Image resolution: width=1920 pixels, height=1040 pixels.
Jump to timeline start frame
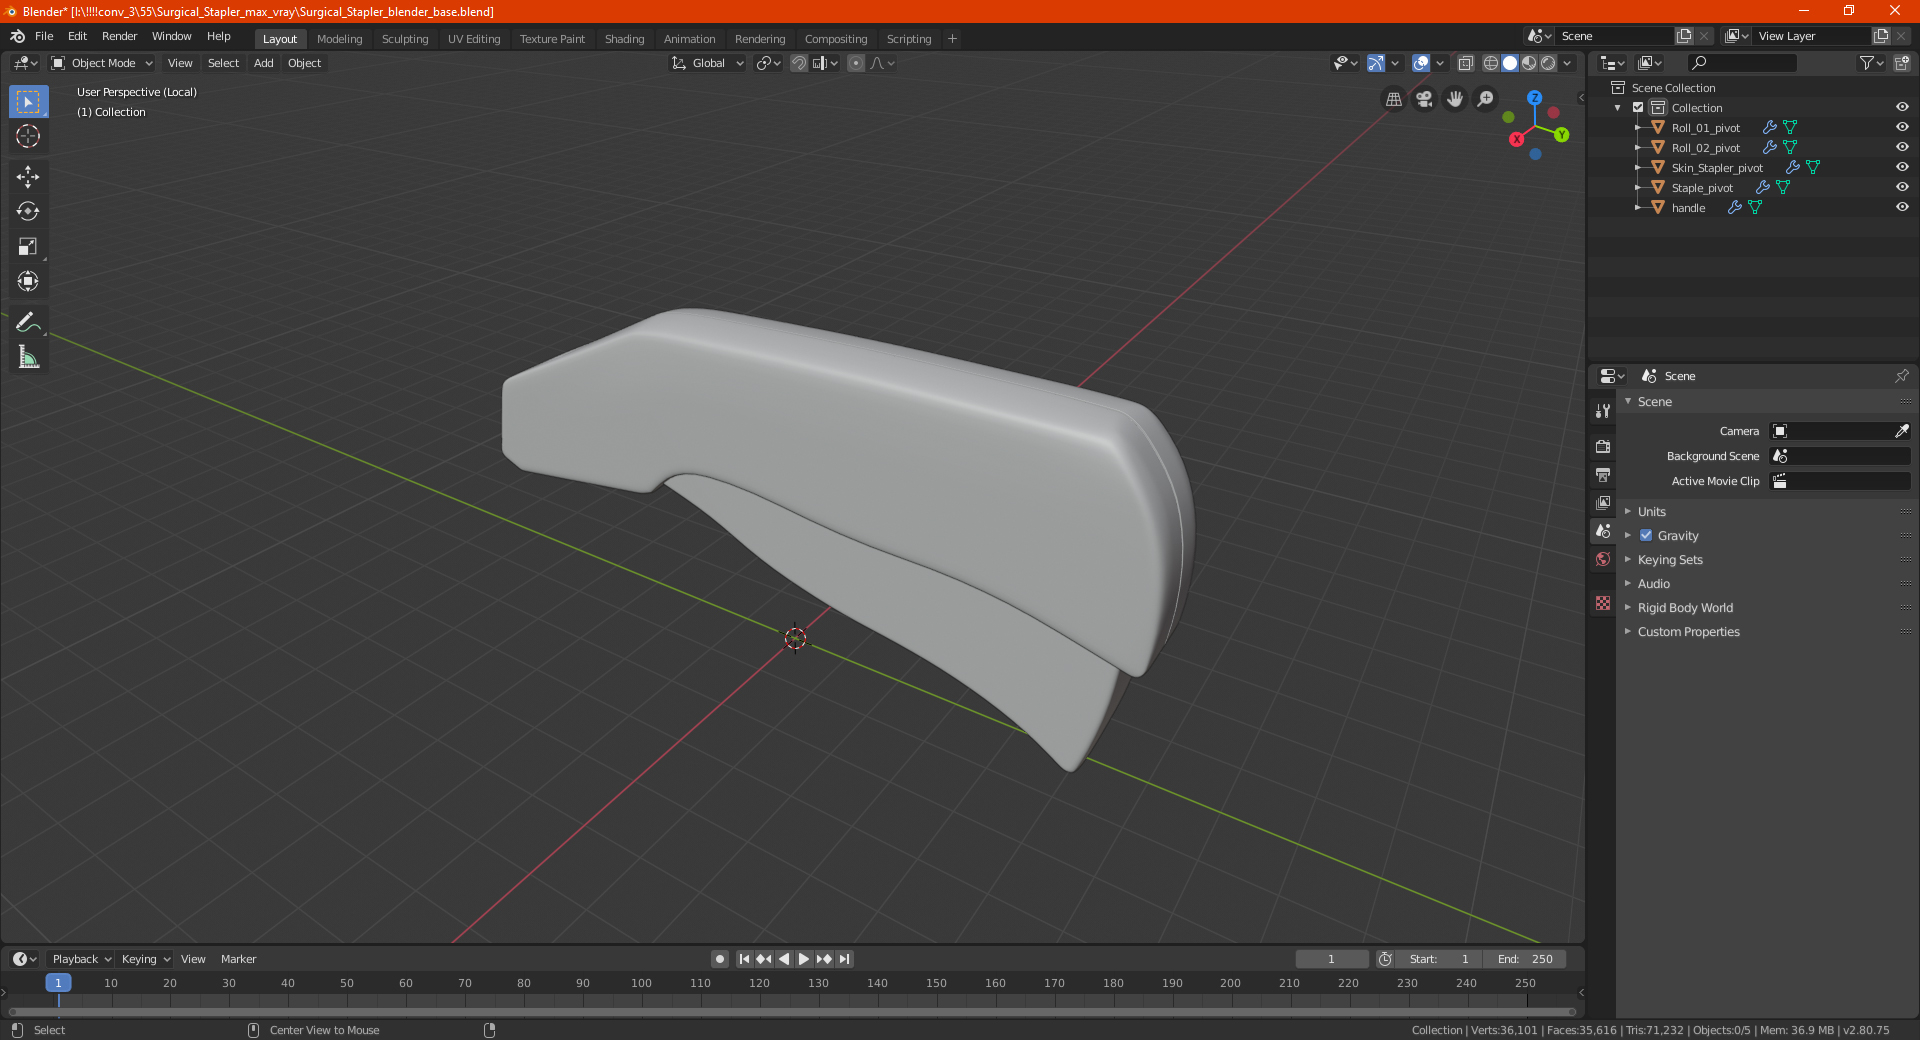click(x=744, y=959)
